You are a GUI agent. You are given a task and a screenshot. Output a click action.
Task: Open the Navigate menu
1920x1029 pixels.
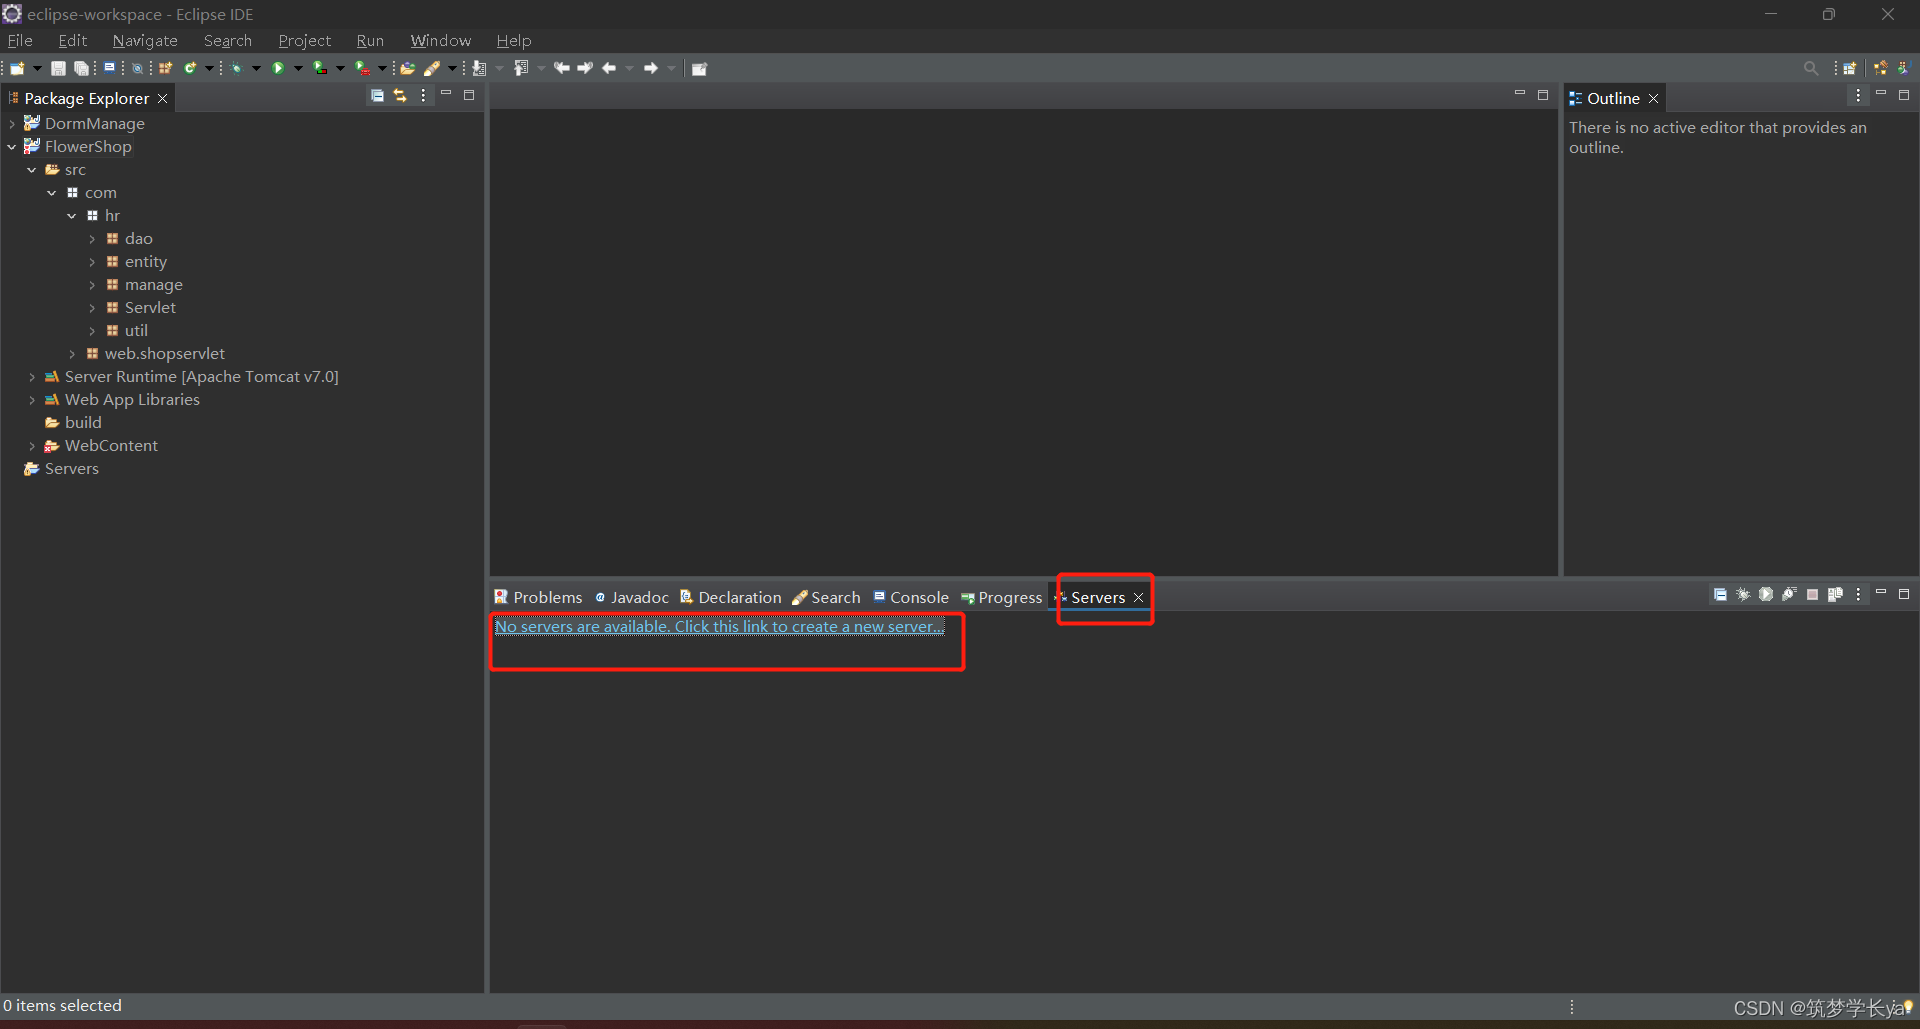point(145,41)
